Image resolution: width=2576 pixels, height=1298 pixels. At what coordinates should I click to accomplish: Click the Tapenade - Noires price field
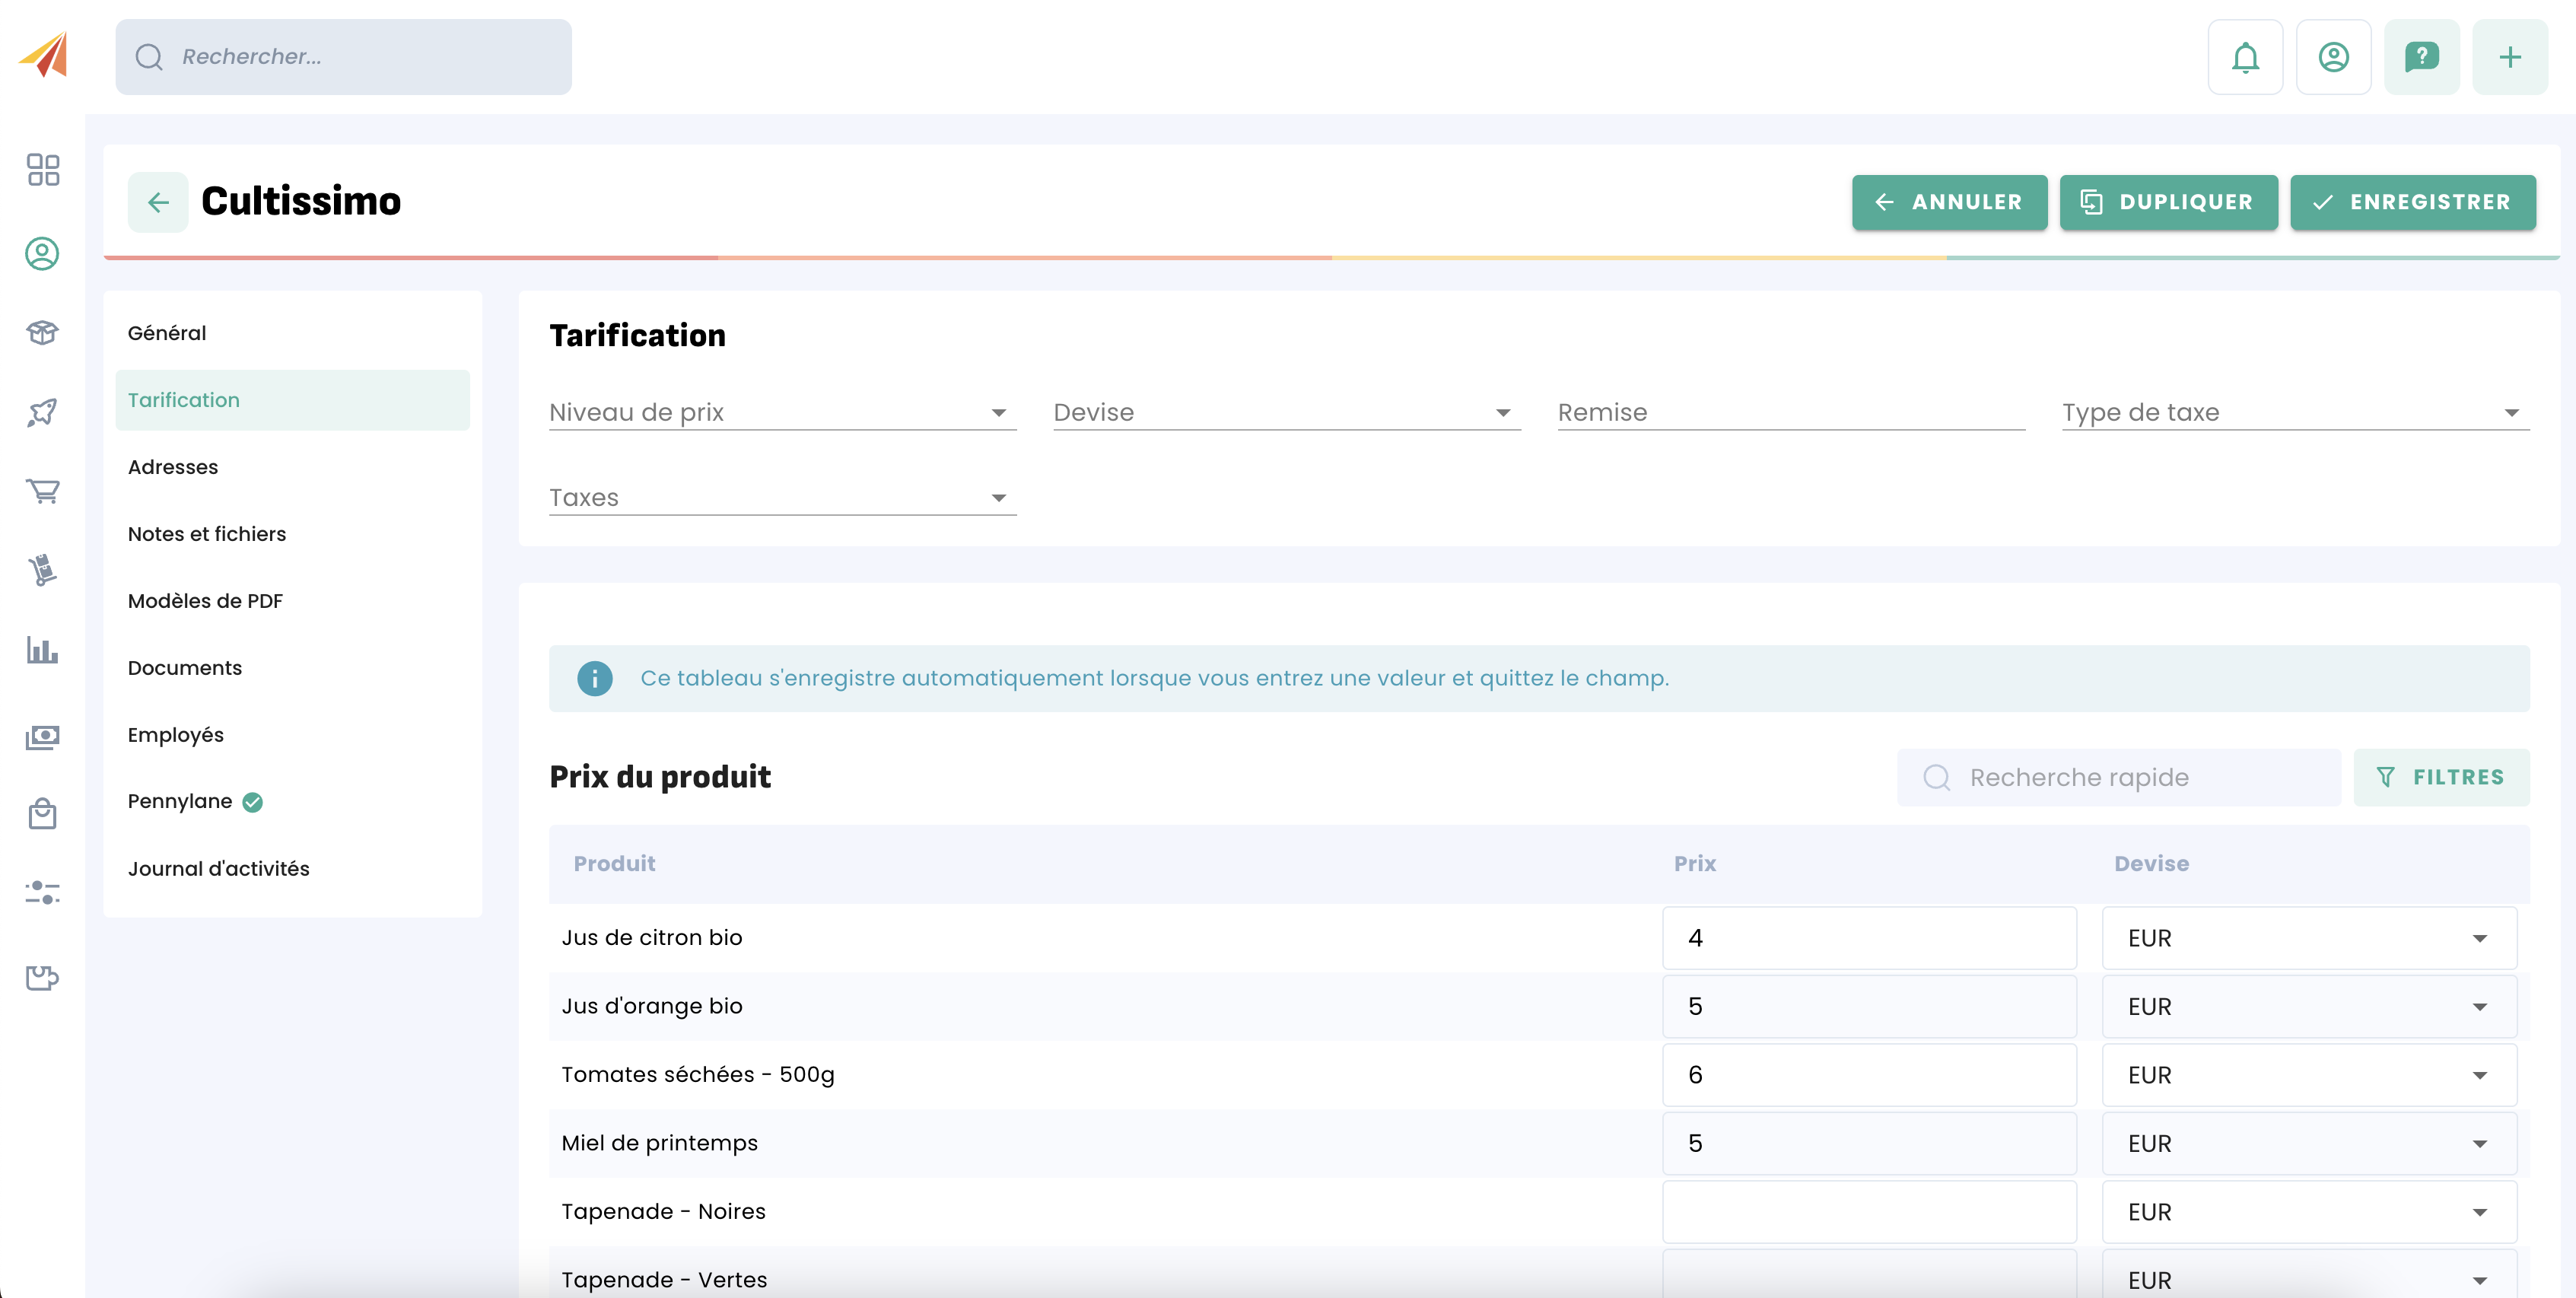(x=1868, y=1211)
